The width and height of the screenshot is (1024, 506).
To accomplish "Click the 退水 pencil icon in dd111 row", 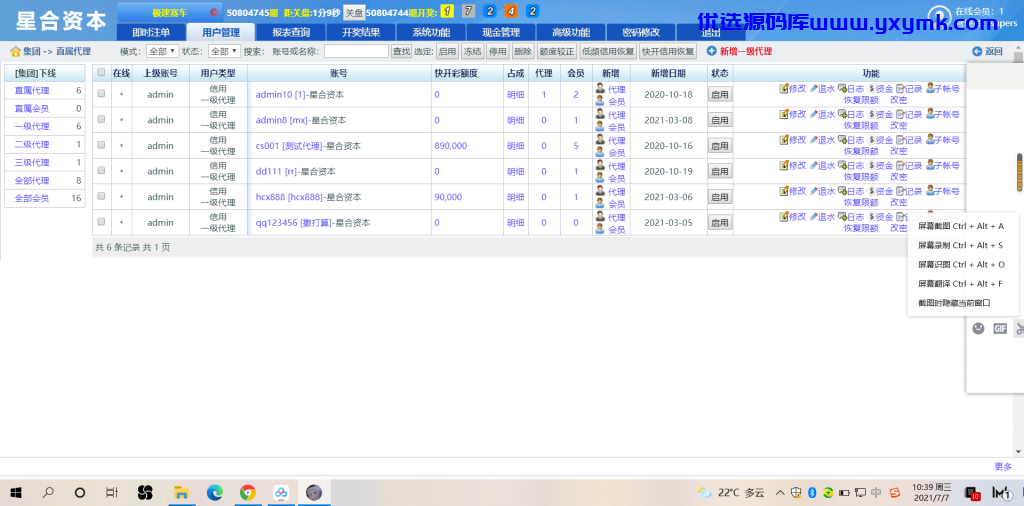I will (x=814, y=166).
